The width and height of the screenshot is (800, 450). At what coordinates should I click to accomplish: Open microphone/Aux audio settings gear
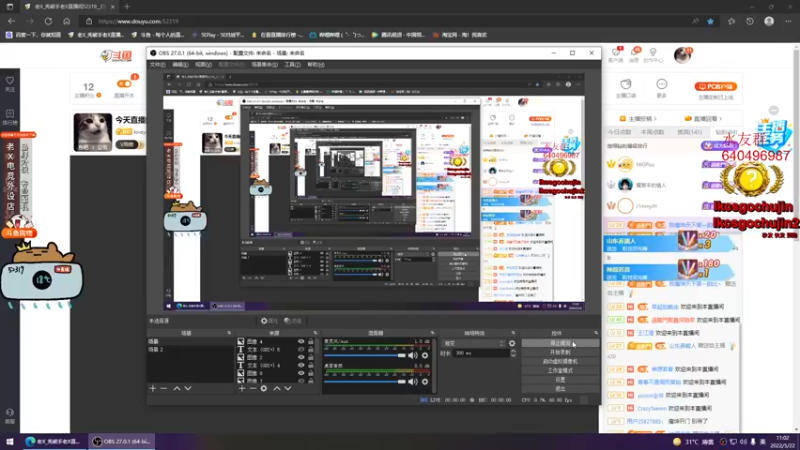tap(424, 356)
